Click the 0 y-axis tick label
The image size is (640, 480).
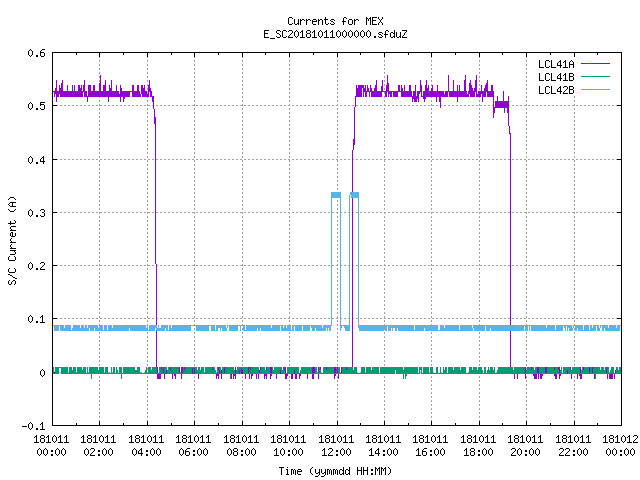[x=42, y=373]
